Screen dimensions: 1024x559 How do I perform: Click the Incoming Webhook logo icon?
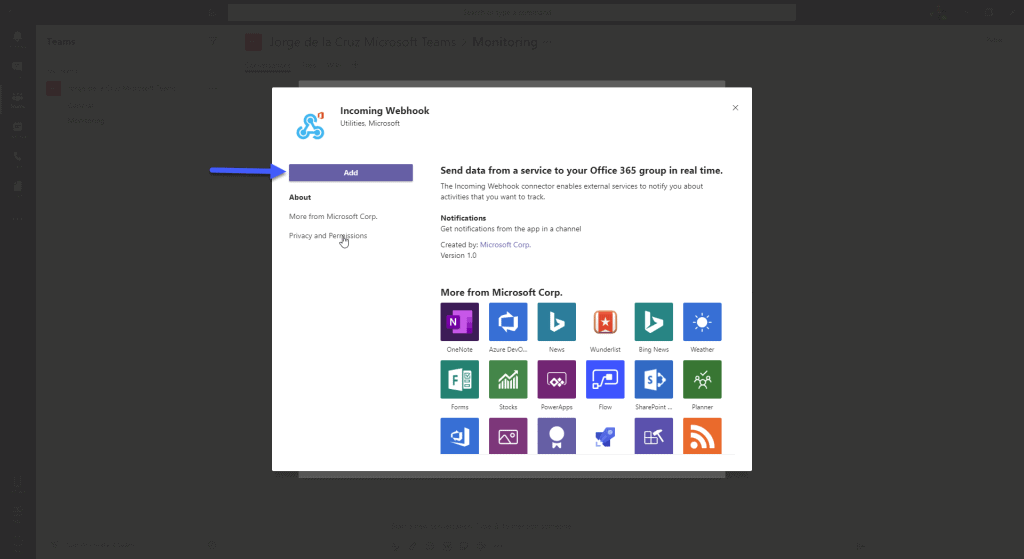coord(310,125)
